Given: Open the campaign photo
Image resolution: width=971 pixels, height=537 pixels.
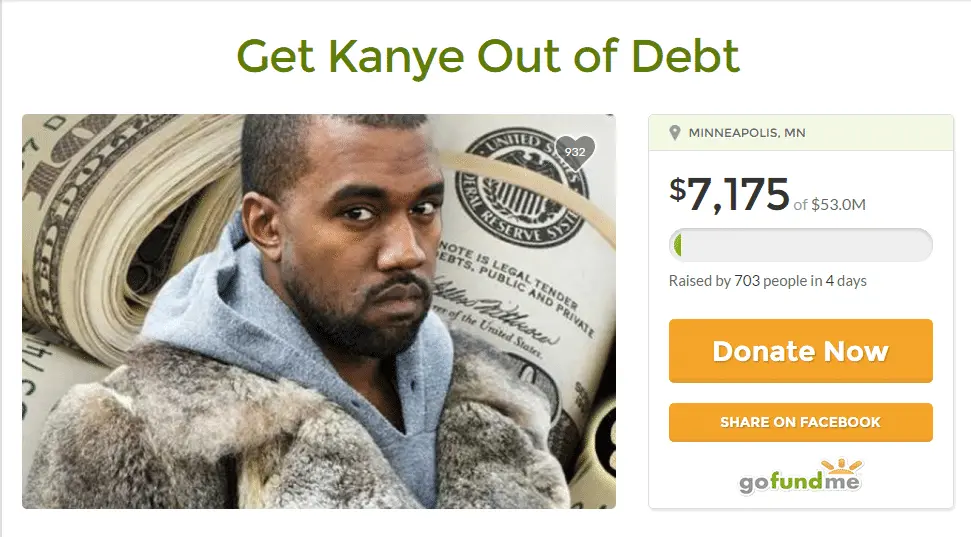Looking at the screenshot, I should coord(319,312).
